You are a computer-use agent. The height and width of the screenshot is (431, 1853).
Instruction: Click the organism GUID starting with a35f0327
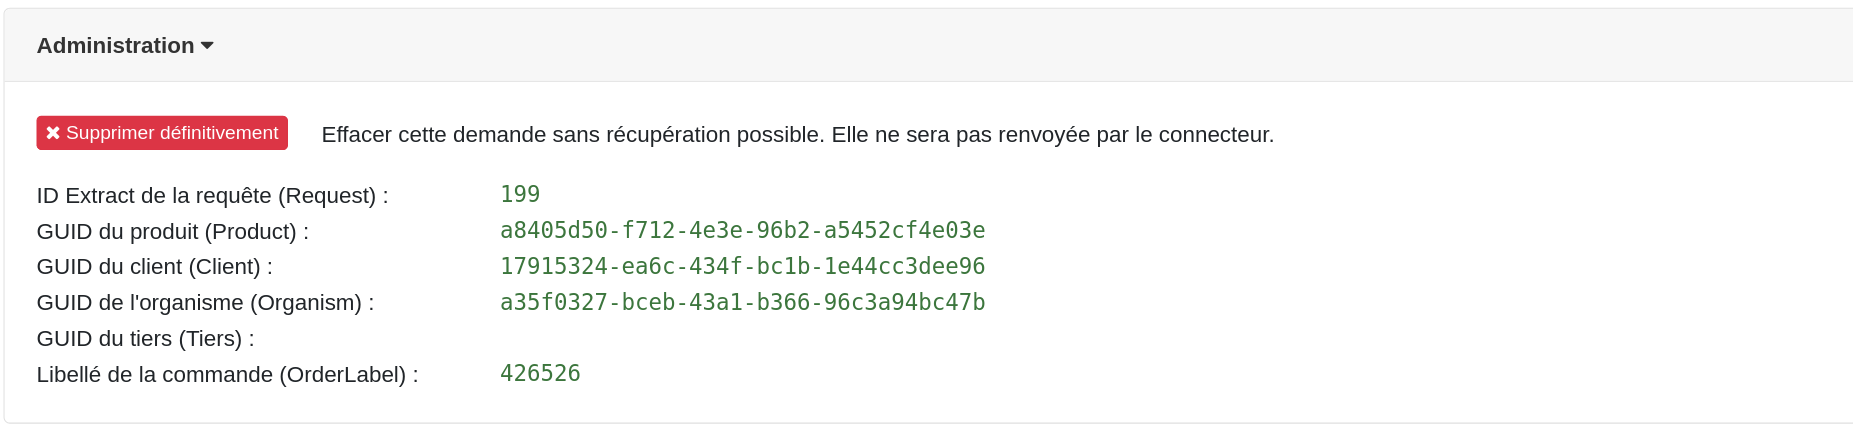coord(742,302)
